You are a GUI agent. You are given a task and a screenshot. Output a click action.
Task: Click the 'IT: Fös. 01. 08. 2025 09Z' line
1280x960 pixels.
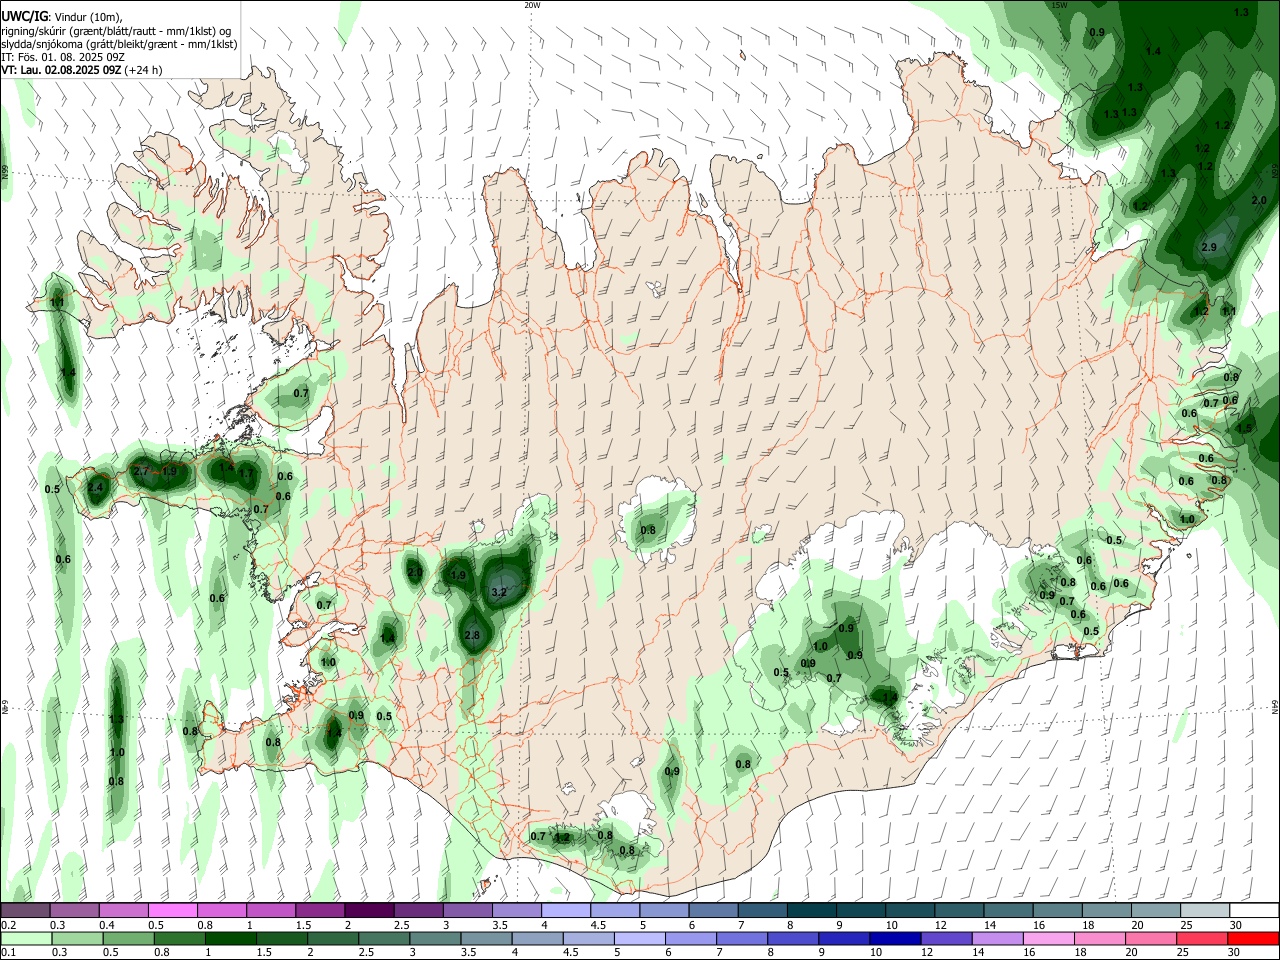tap(62, 57)
